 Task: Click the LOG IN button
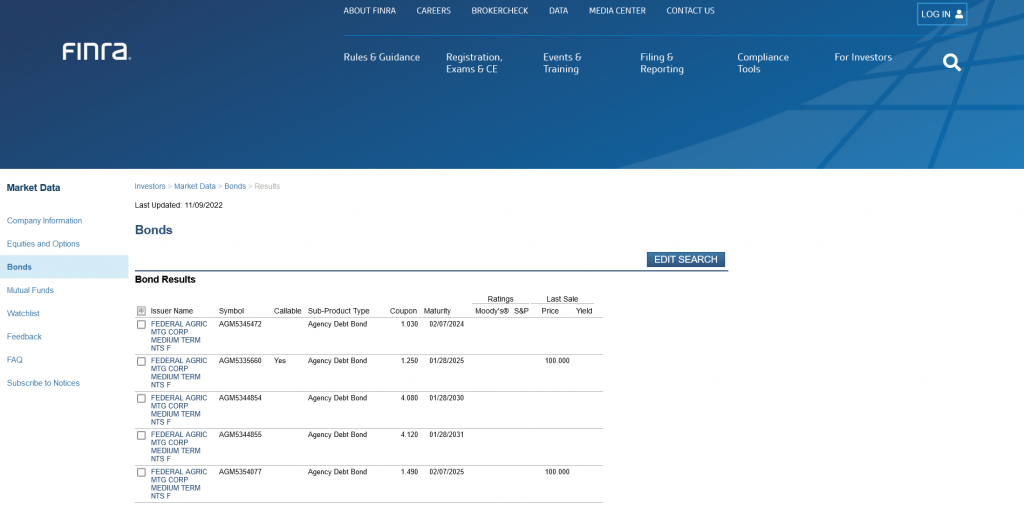[942, 14]
